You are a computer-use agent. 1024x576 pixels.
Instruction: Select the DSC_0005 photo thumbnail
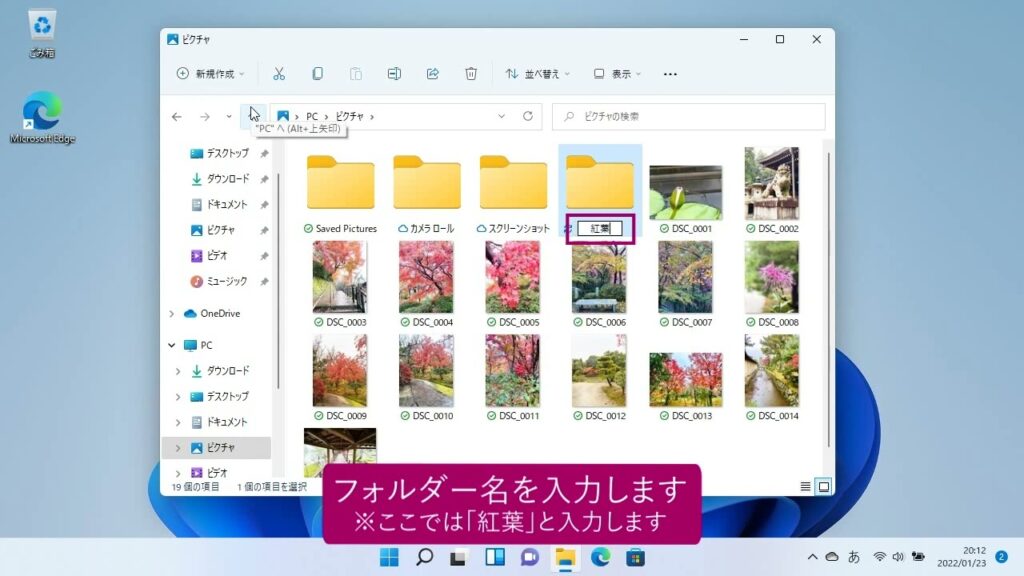[513, 279]
